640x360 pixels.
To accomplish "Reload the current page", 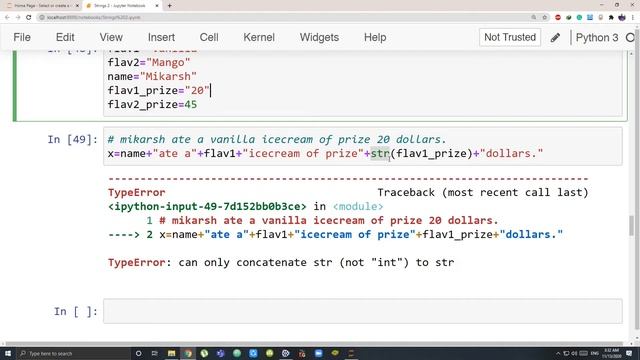I will (29, 17).
